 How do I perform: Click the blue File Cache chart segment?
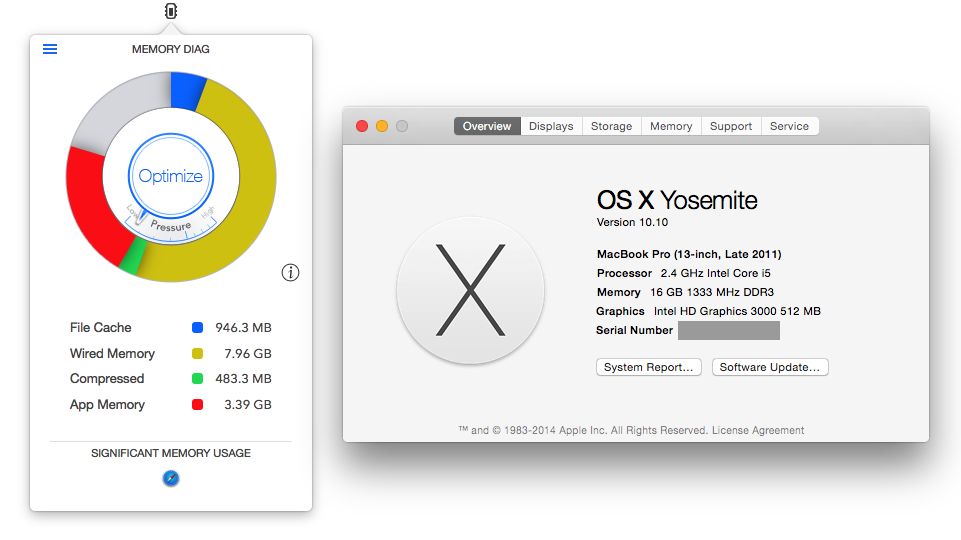188,91
